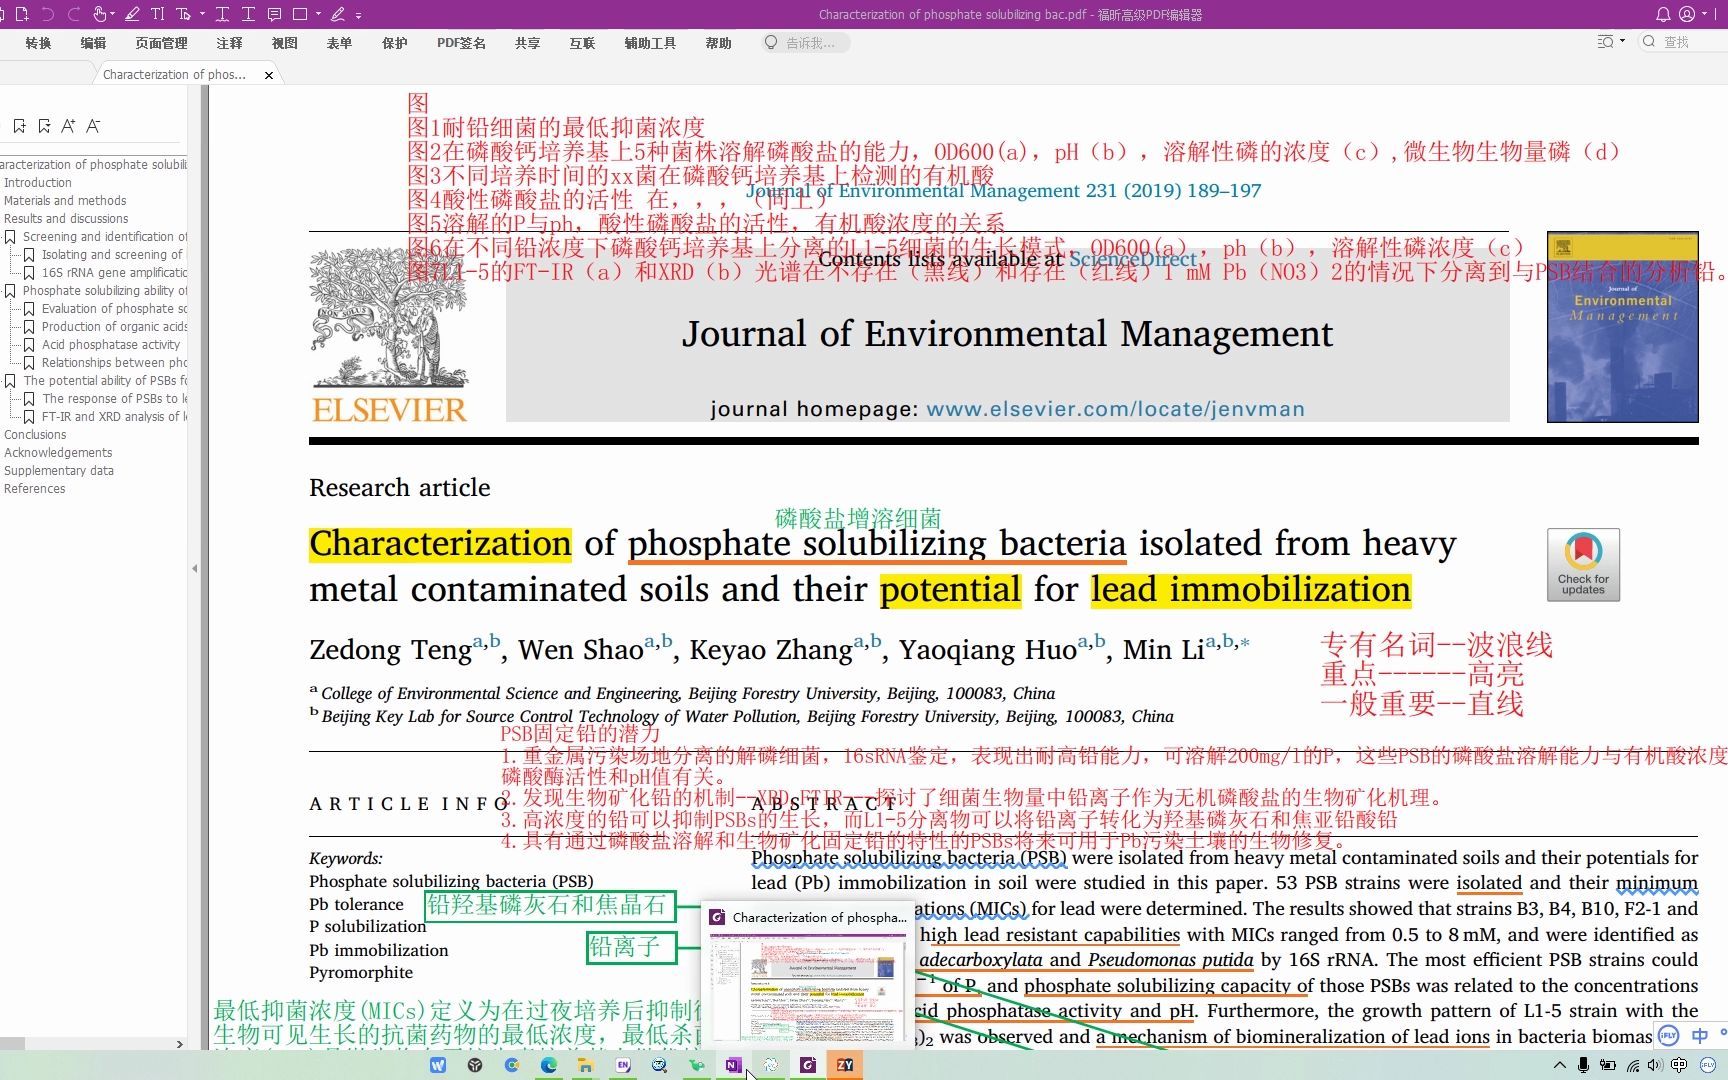This screenshot has width=1728, height=1080.
Task: Open www.elsevier.com/locate/jenvman link
Action: point(1115,409)
